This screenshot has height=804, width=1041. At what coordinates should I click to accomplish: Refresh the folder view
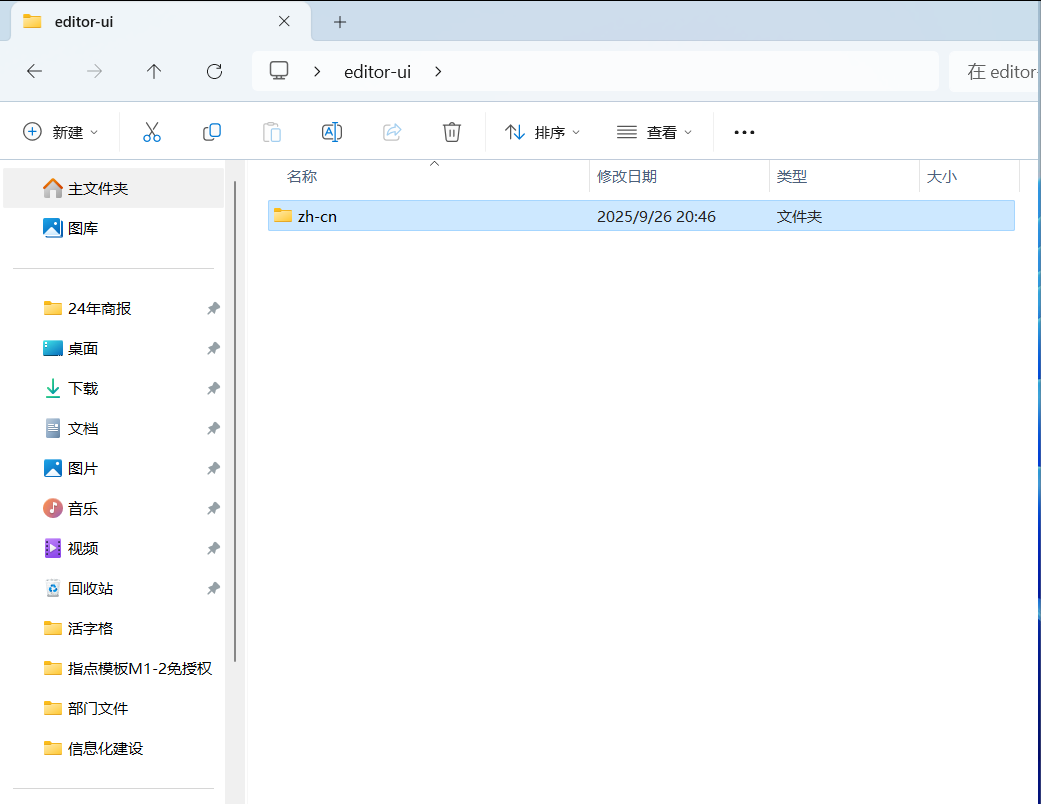click(x=214, y=71)
